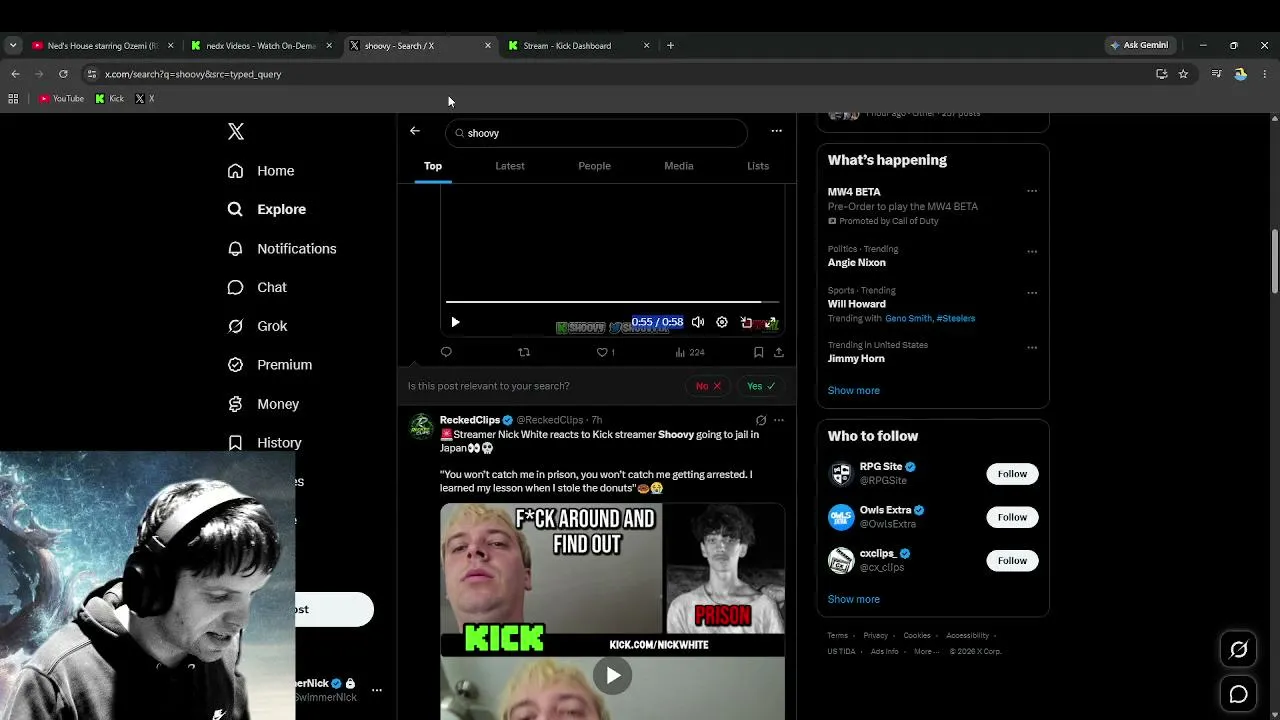Click the X logo in sidebar
The height and width of the screenshot is (720, 1280).
click(236, 132)
